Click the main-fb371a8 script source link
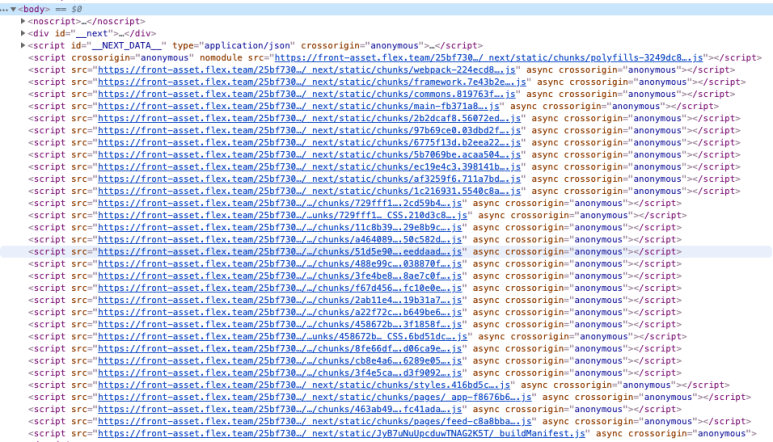 (x=300, y=106)
